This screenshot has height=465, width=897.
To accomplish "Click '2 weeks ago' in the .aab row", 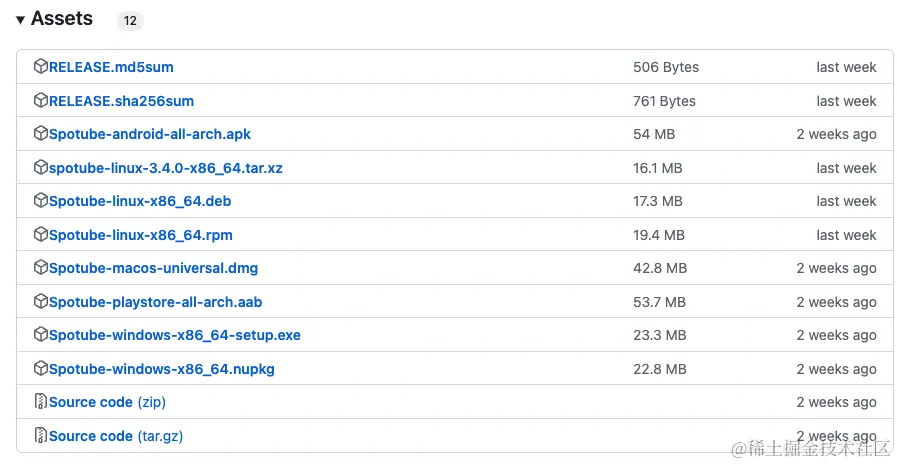I will [836, 301].
